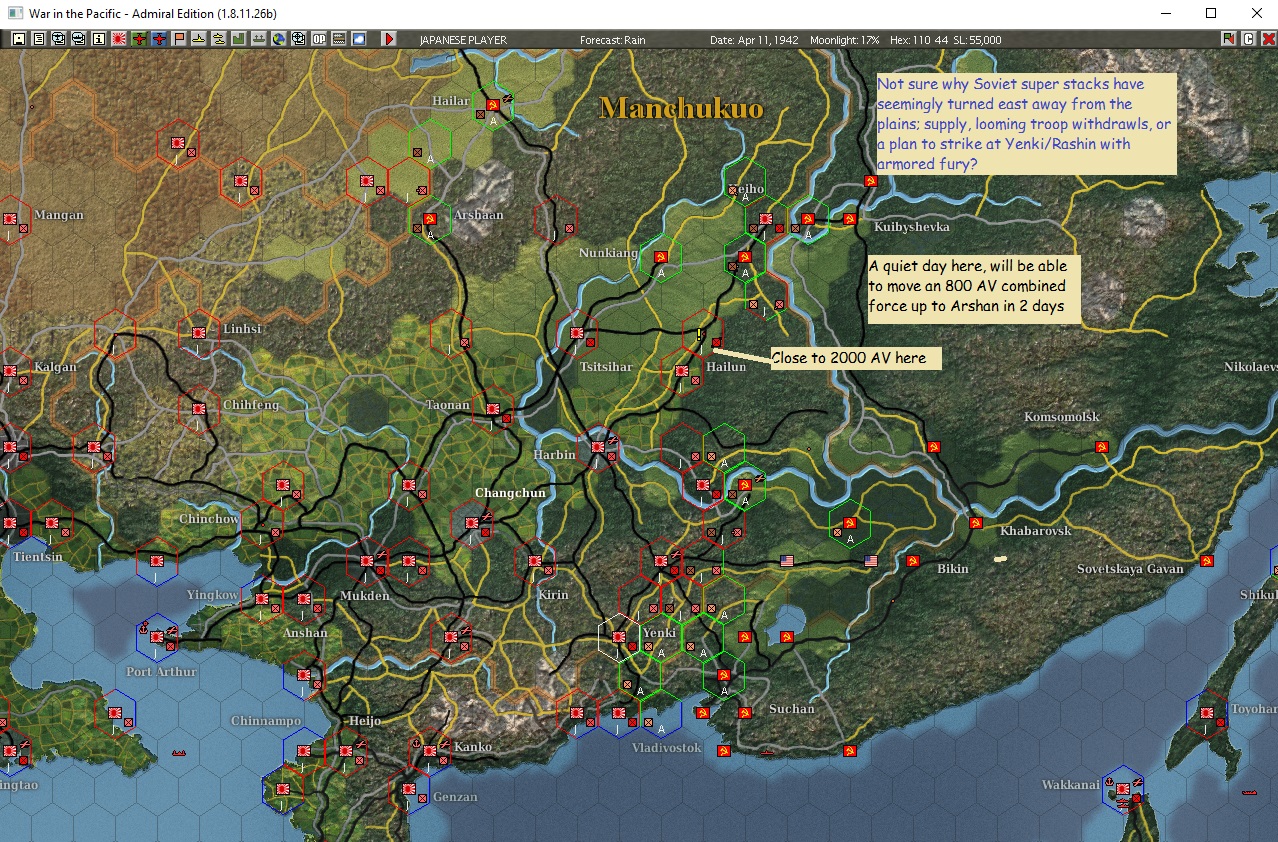Select the Soviet unit beside Nunkiang
Screen dimensions: 1278x842
coord(660,257)
